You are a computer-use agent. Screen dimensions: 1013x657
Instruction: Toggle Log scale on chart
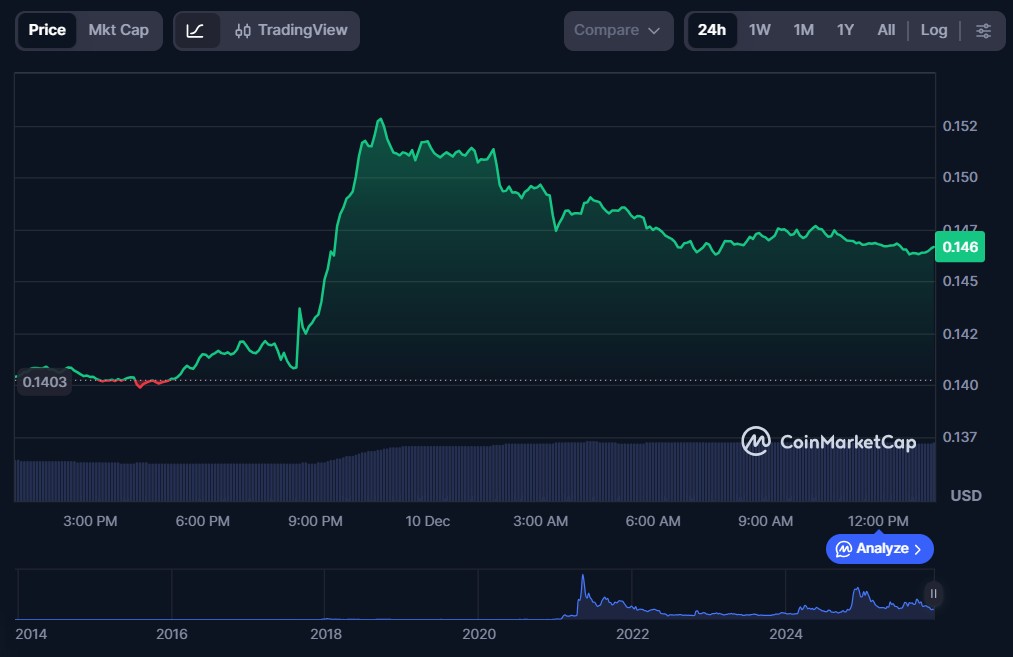(x=933, y=30)
